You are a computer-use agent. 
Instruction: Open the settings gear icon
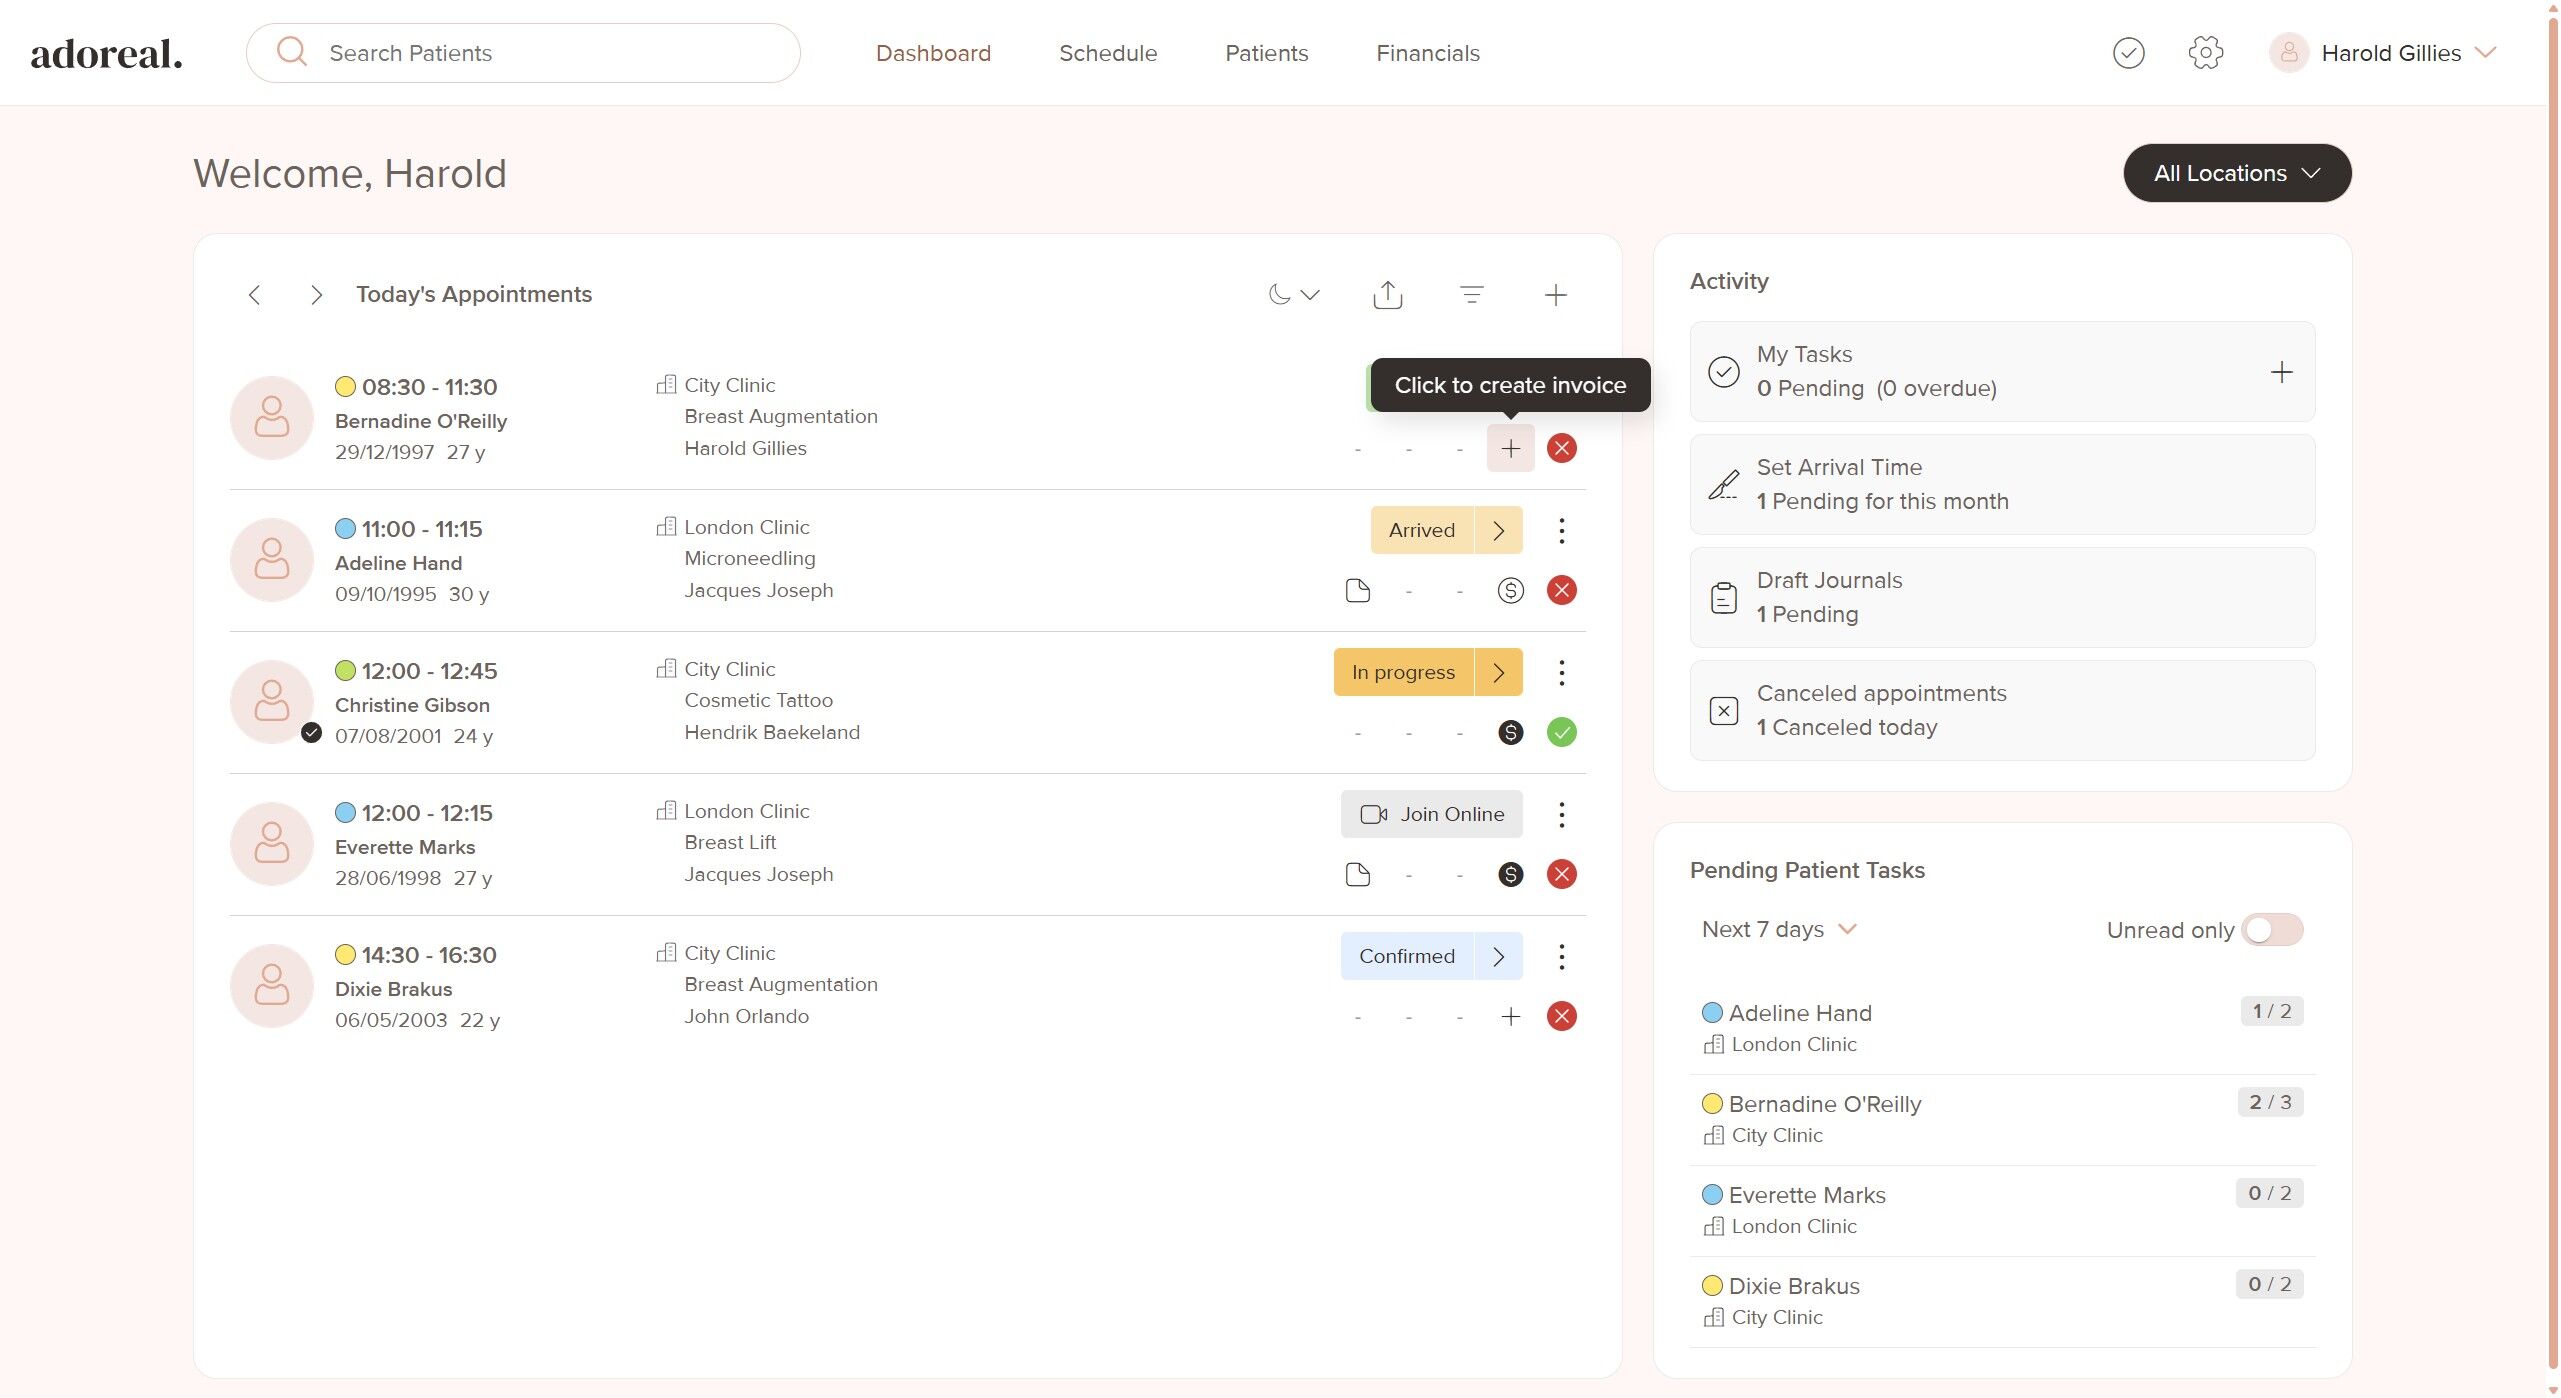[2205, 53]
